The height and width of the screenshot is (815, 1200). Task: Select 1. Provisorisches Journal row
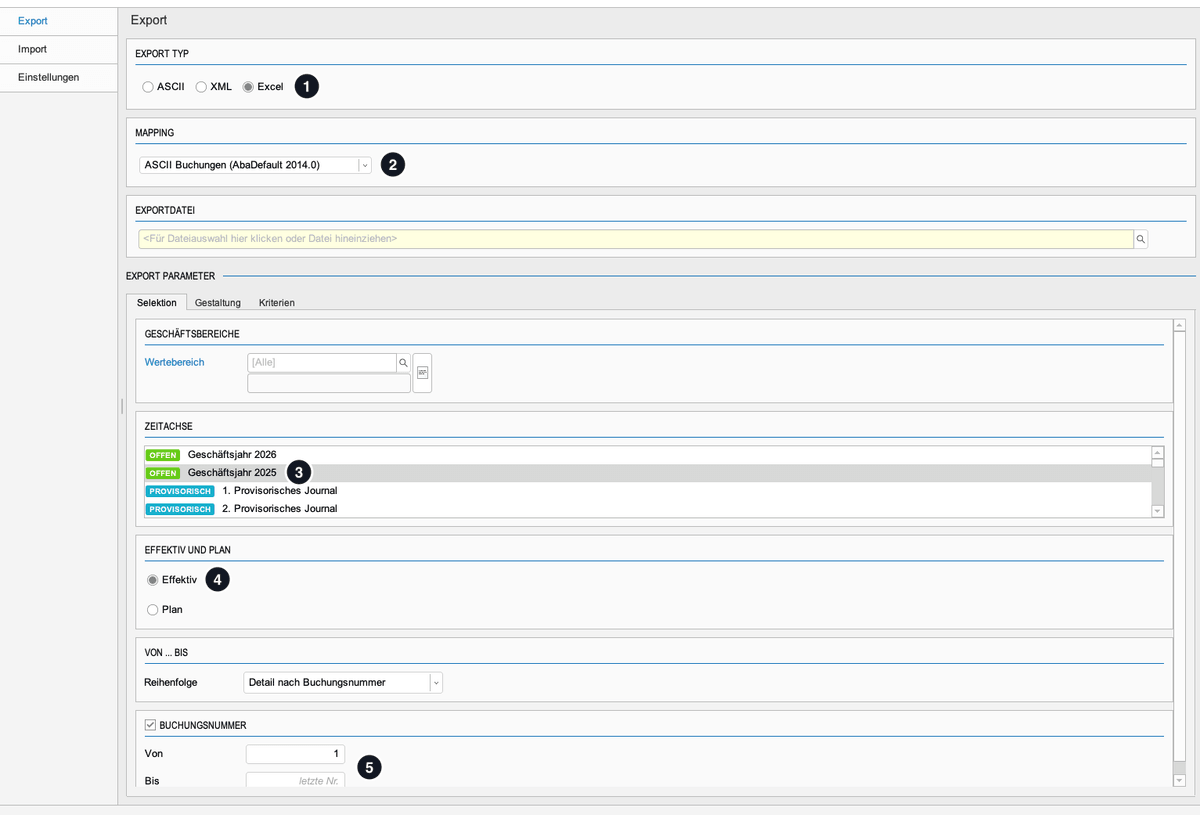point(648,490)
